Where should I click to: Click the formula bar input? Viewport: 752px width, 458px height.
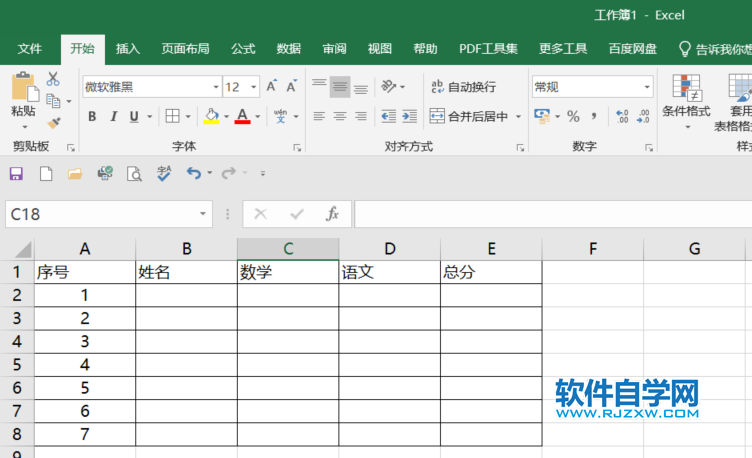[553, 214]
